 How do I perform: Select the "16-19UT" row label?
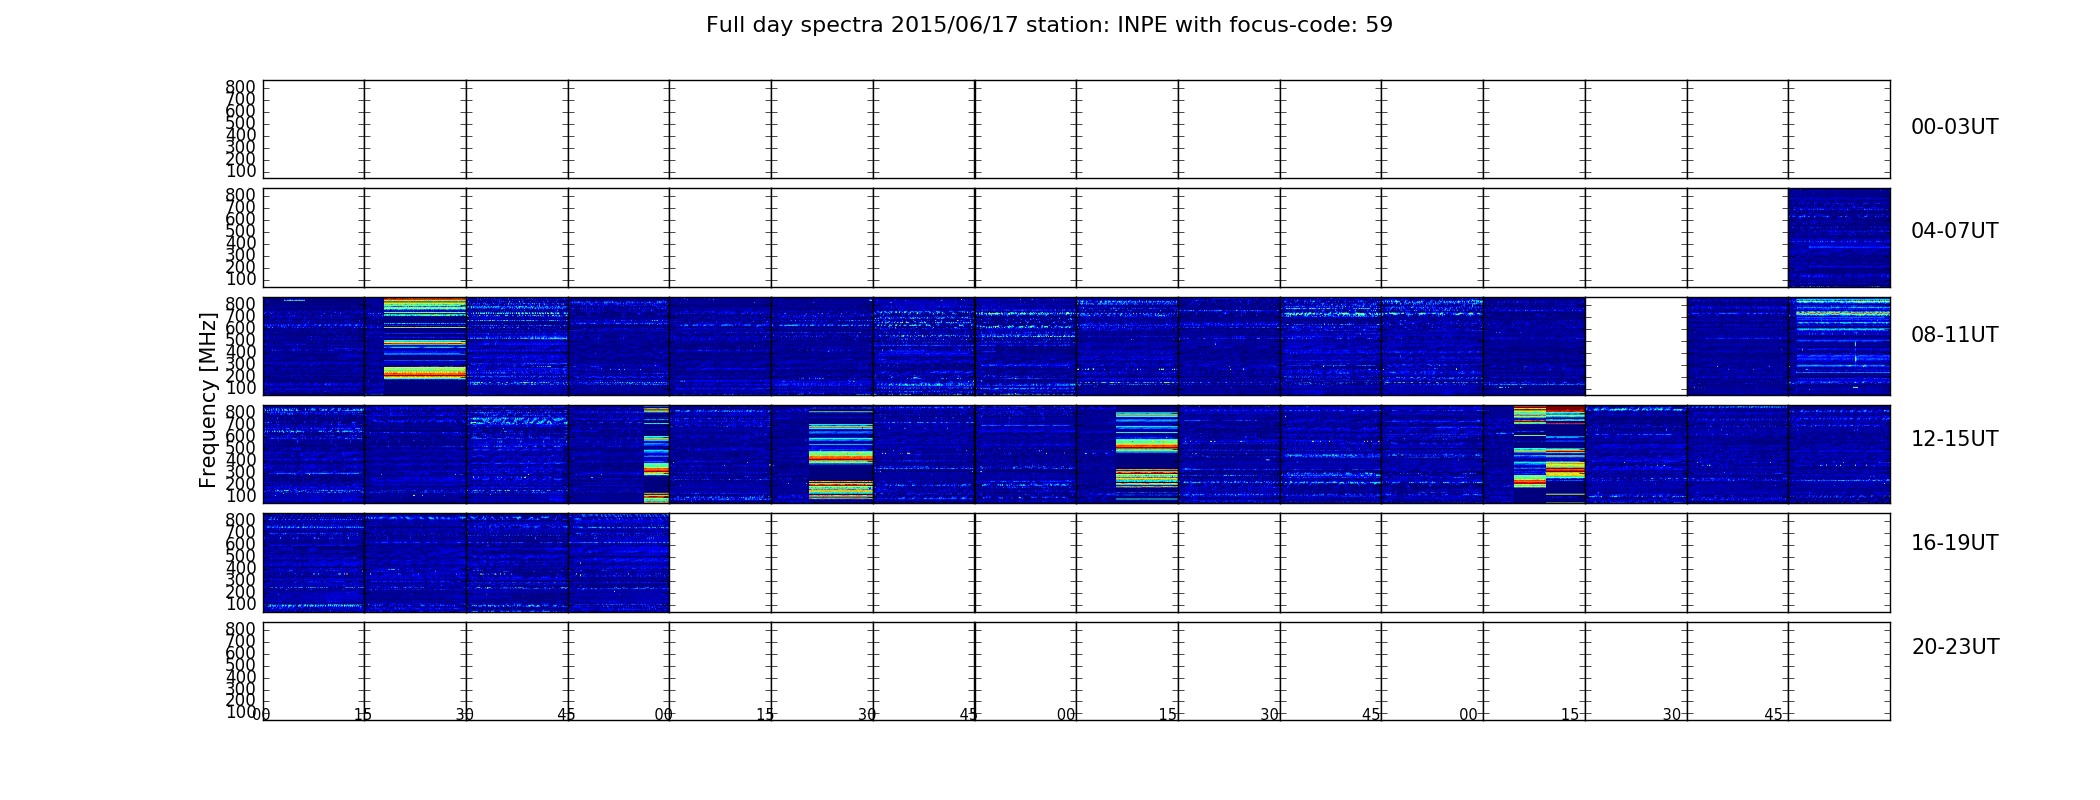(x=1954, y=543)
